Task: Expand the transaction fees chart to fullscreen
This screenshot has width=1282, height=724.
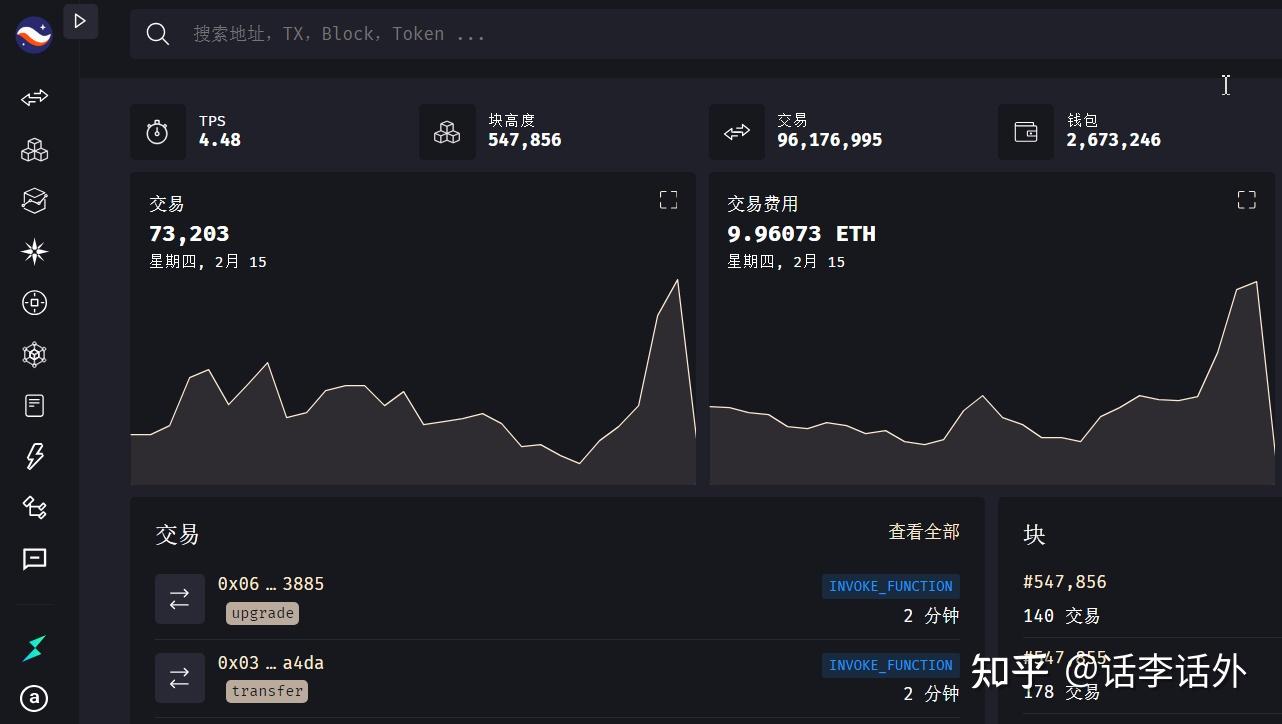Action: pos(1246,200)
